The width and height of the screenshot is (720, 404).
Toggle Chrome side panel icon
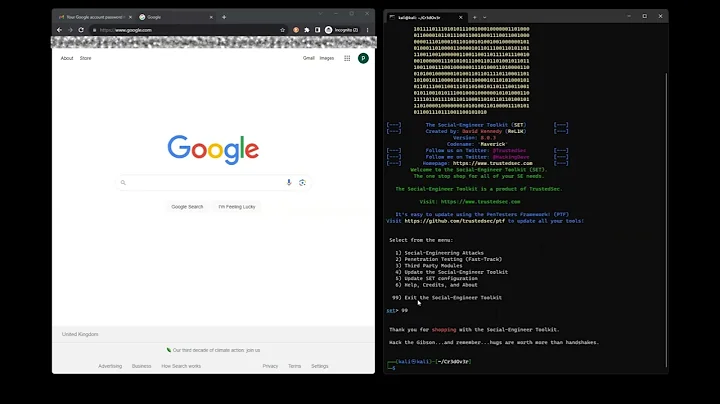(x=317, y=30)
